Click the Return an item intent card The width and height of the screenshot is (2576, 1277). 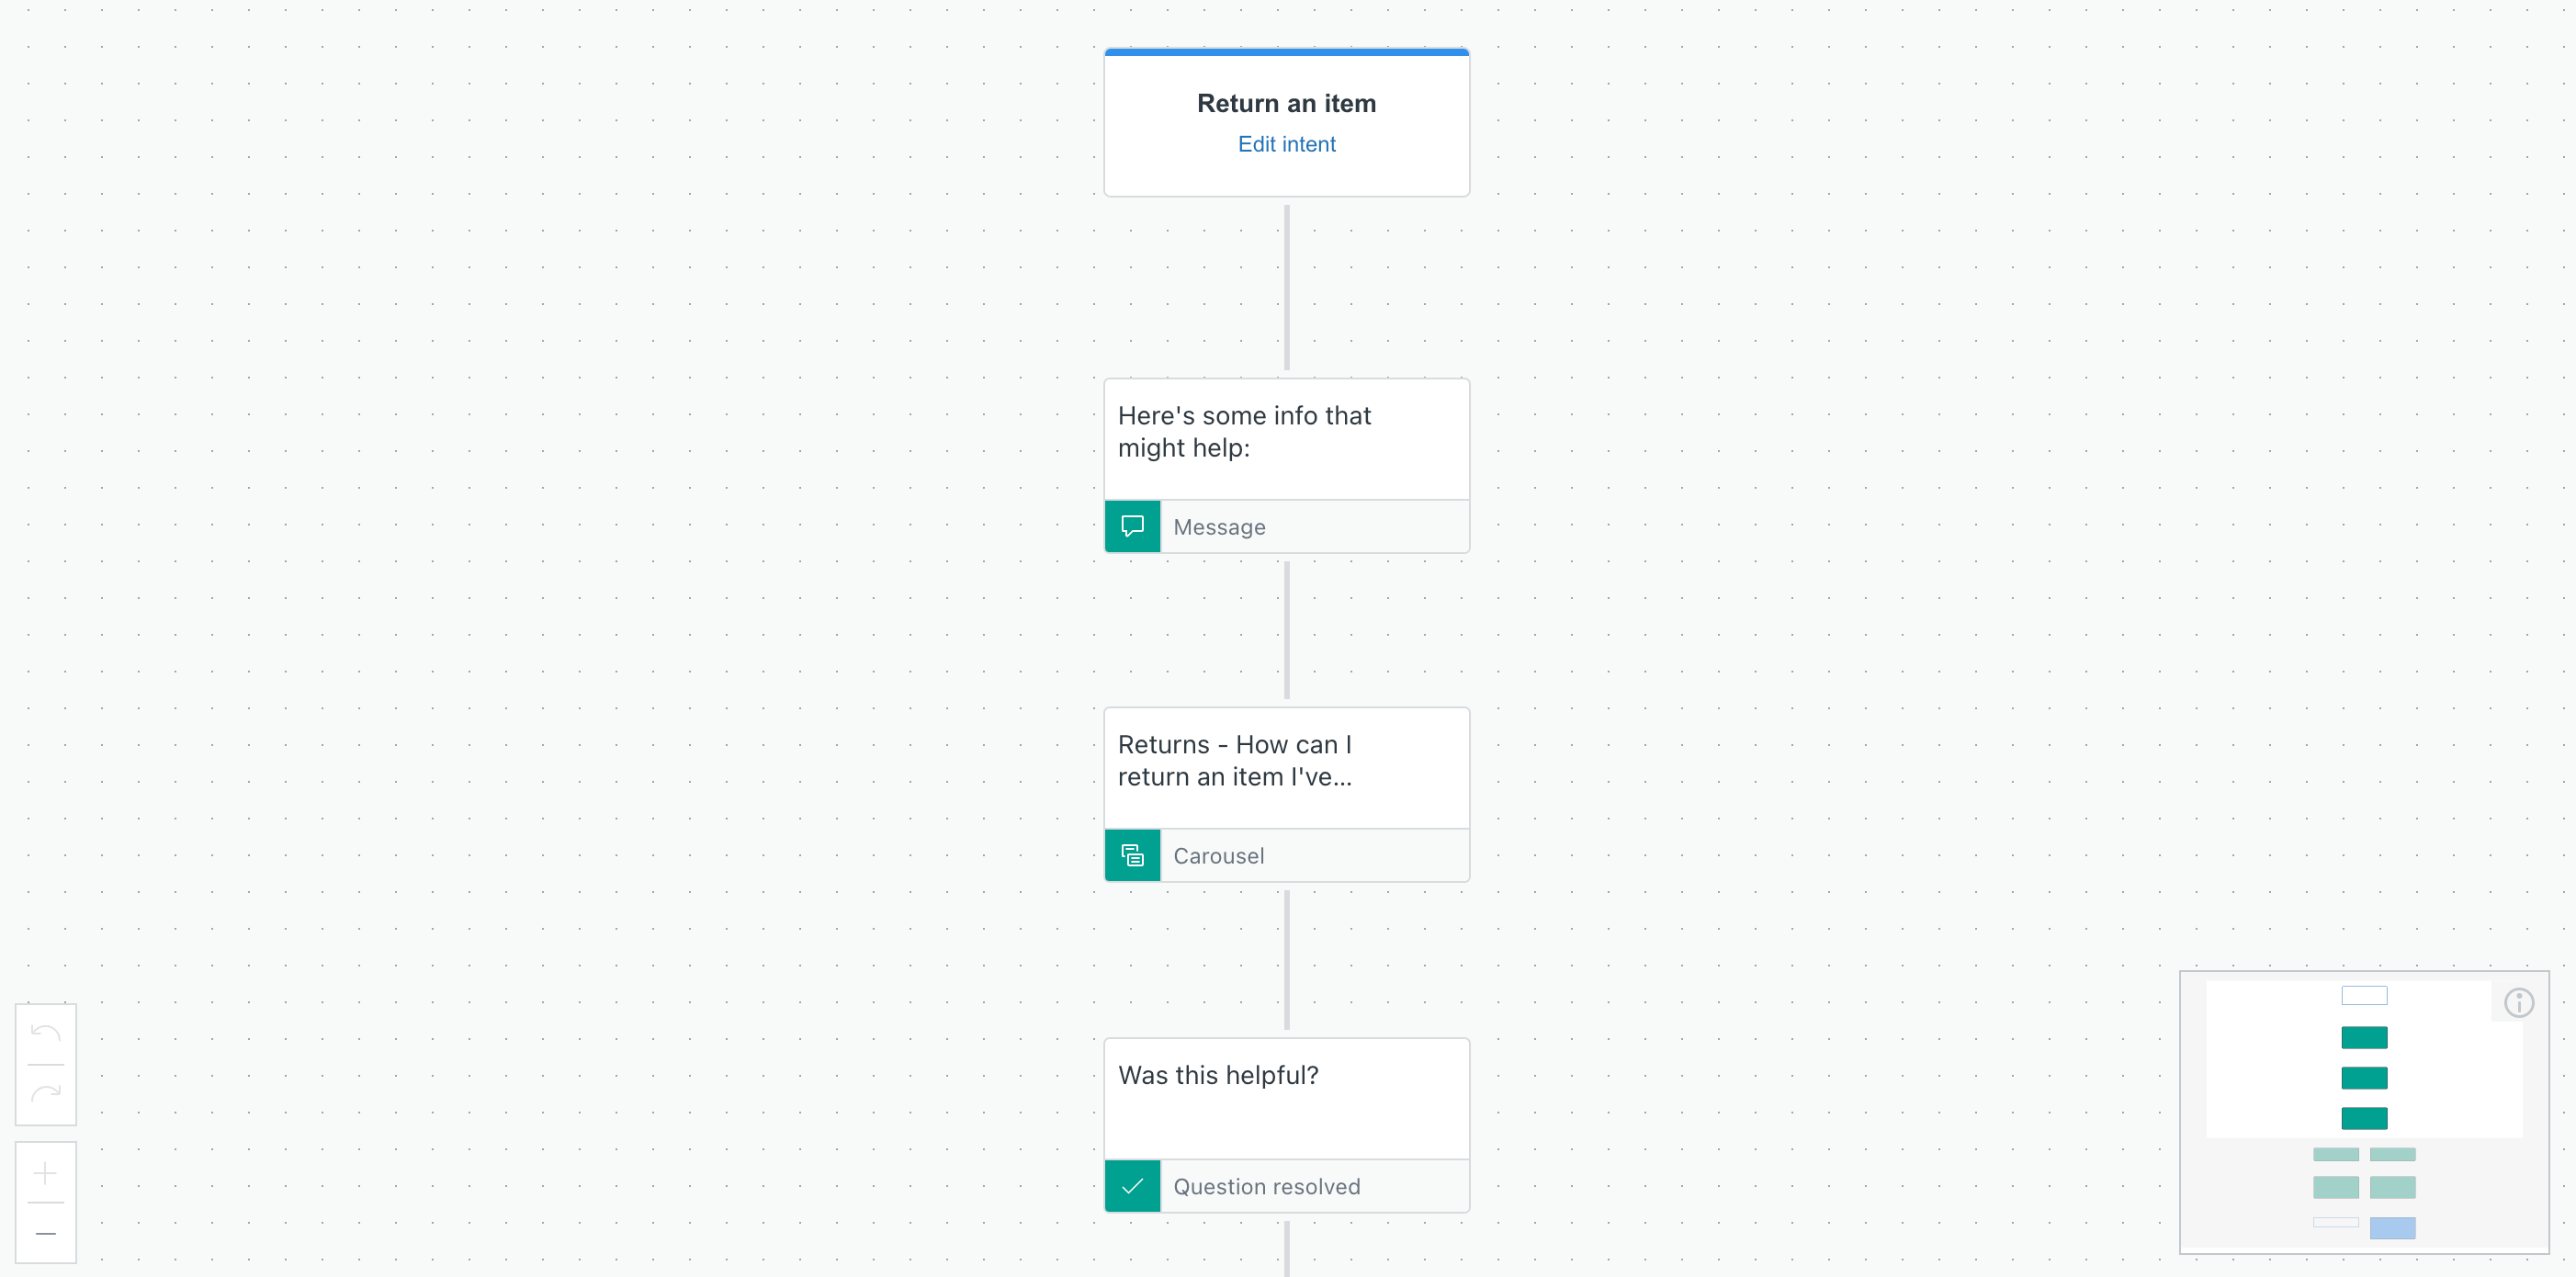click(x=1286, y=103)
